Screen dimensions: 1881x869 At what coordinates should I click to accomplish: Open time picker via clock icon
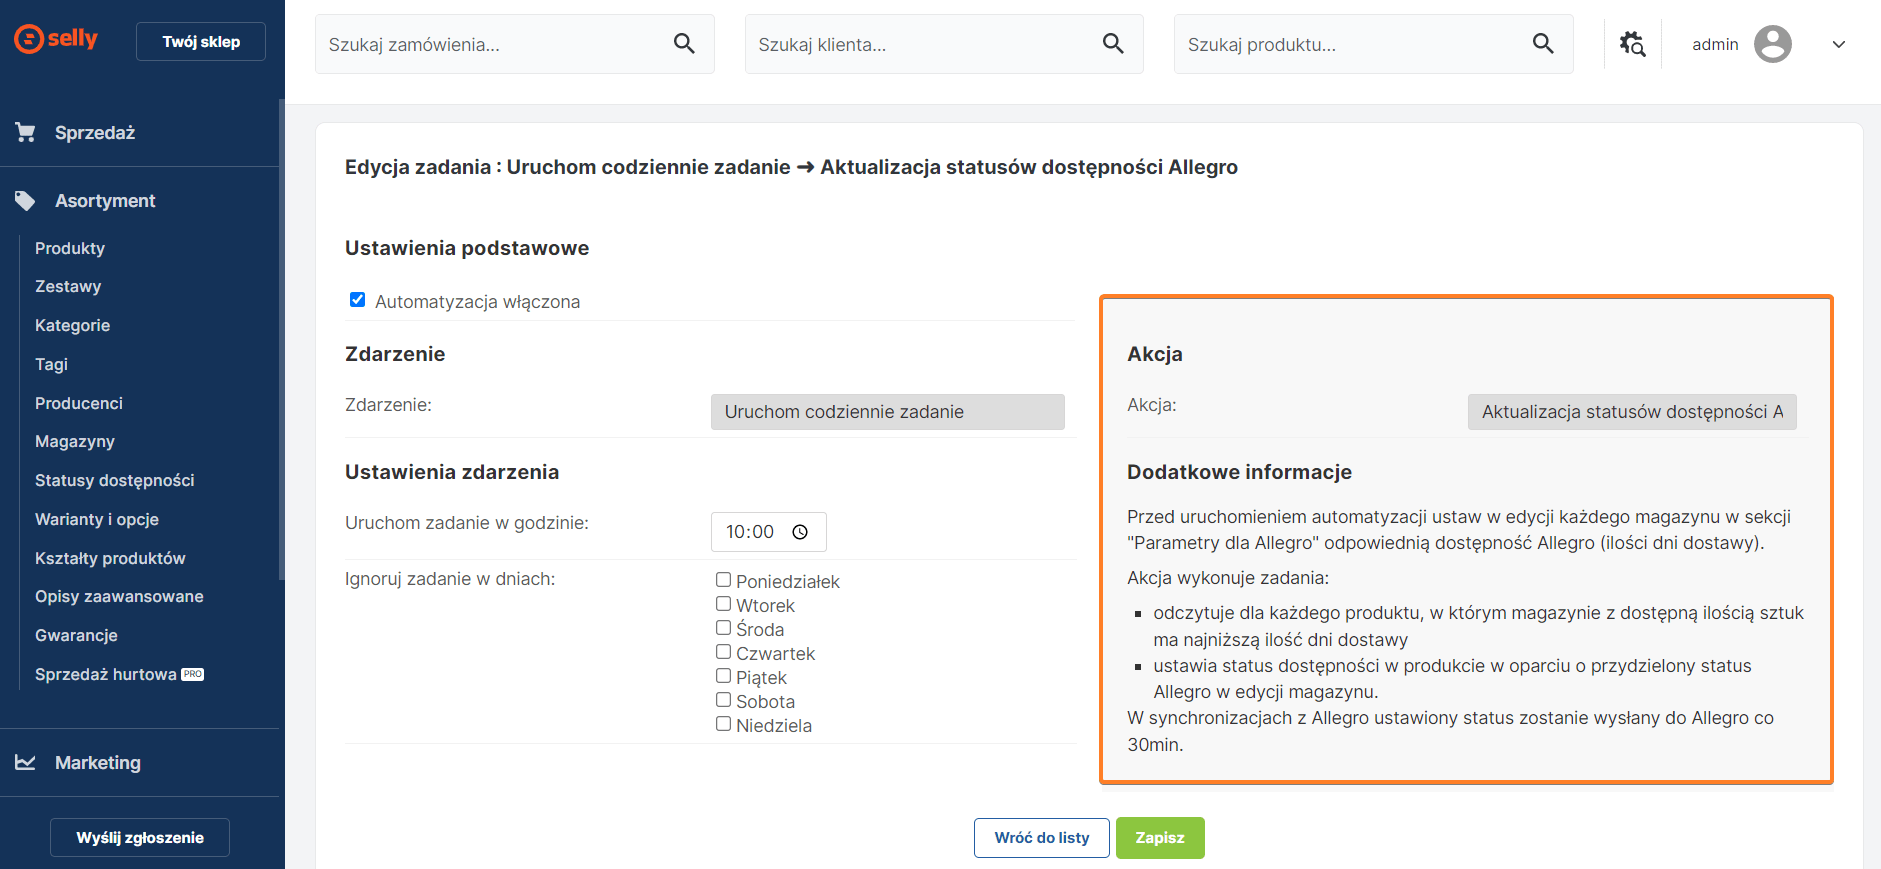[x=800, y=532]
